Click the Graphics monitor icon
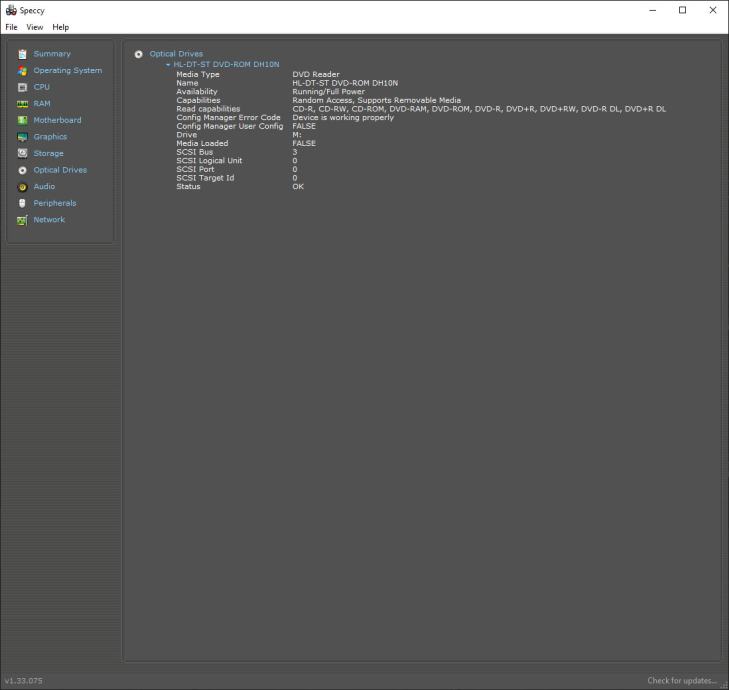Screen dimensions: 729x690 click(22, 137)
